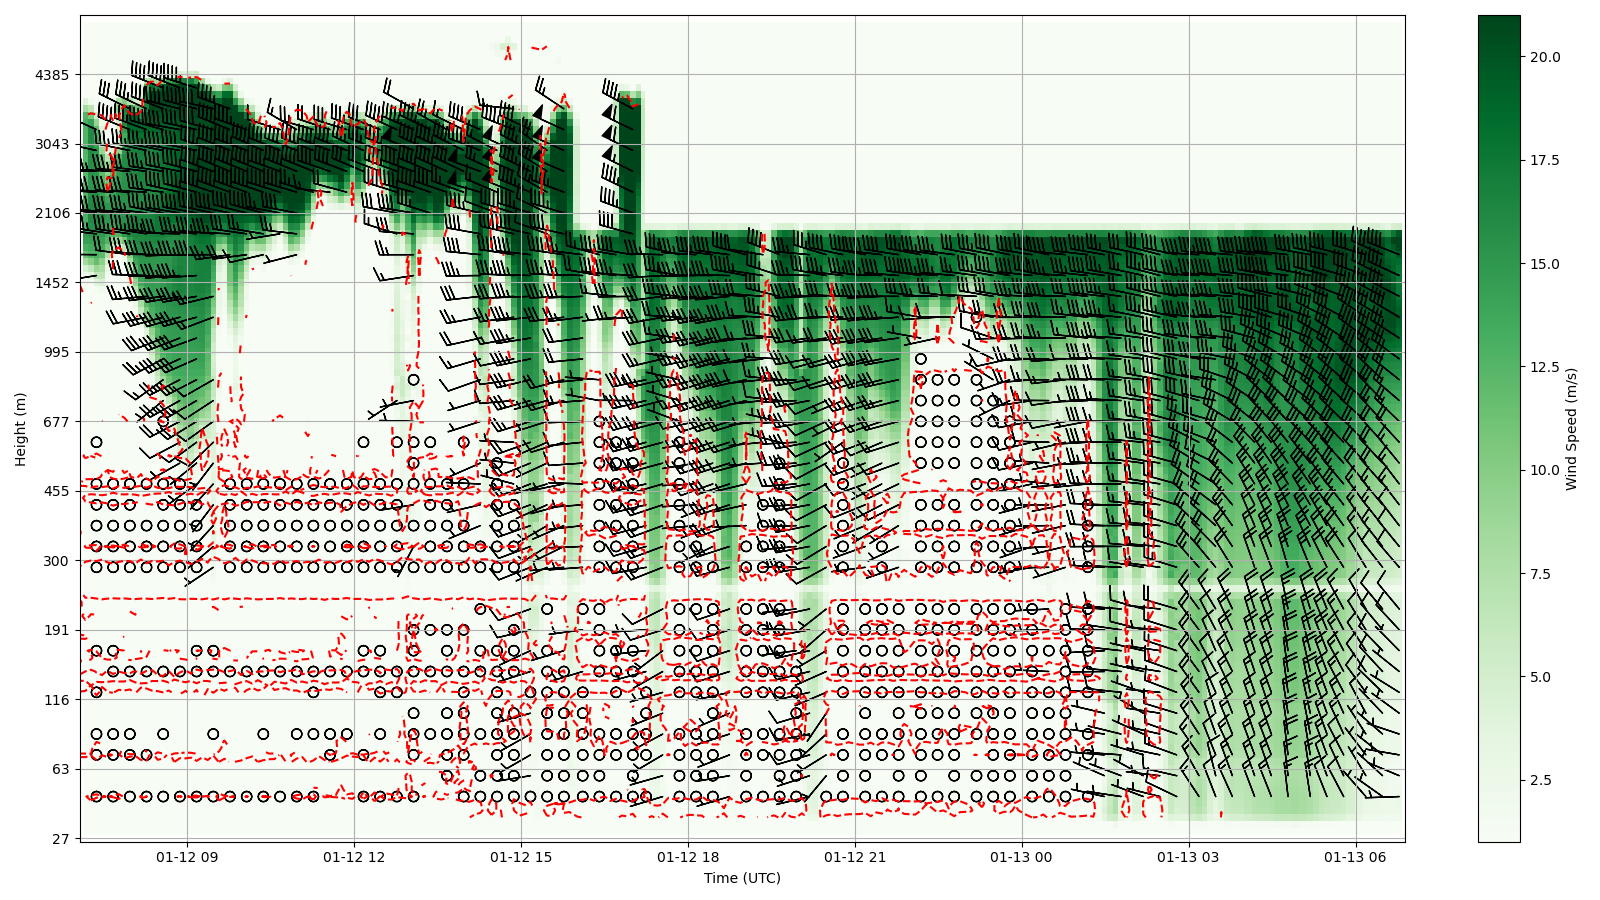The width and height of the screenshot is (1600, 900).
Task: Click the 4385 height tick label
Action: pyautogui.click(x=51, y=75)
